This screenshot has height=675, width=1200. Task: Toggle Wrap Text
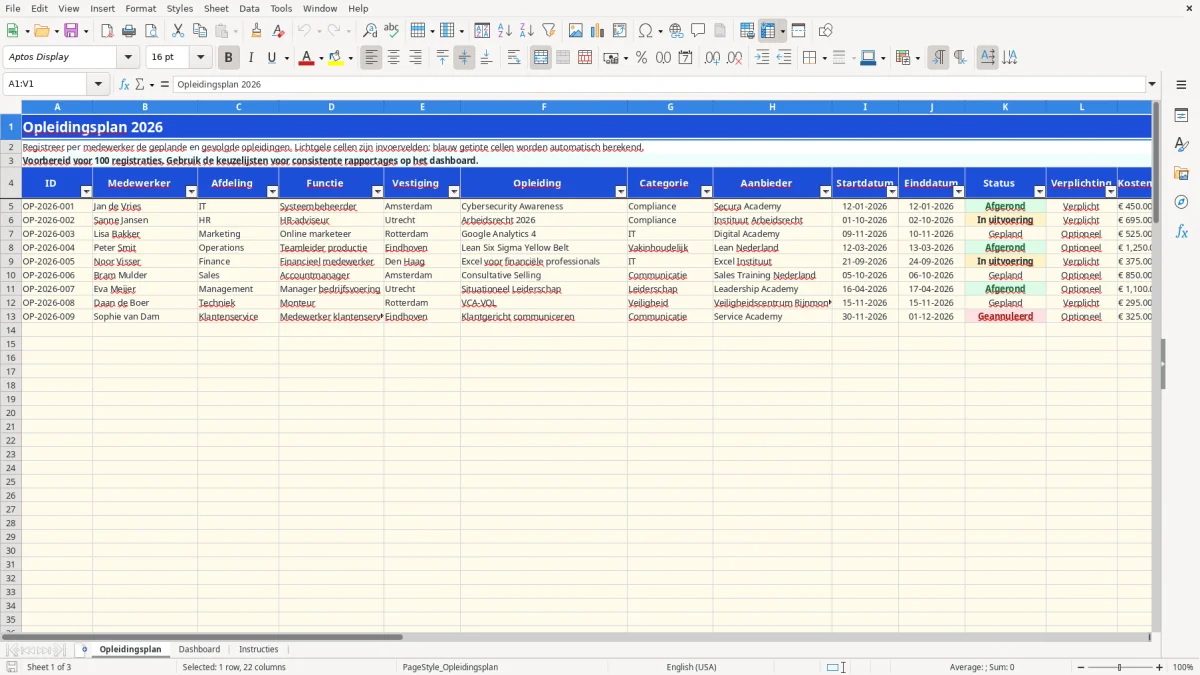[514, 58]
